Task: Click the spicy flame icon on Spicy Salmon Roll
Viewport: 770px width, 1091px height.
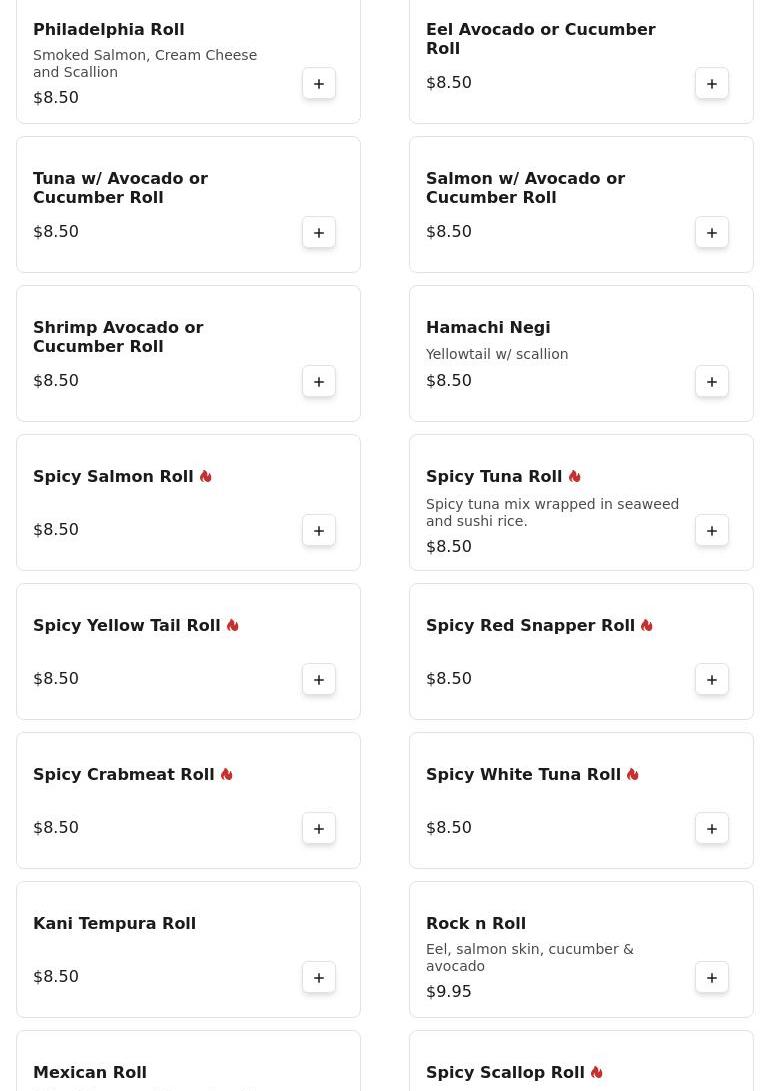Action: click(206, 477)
